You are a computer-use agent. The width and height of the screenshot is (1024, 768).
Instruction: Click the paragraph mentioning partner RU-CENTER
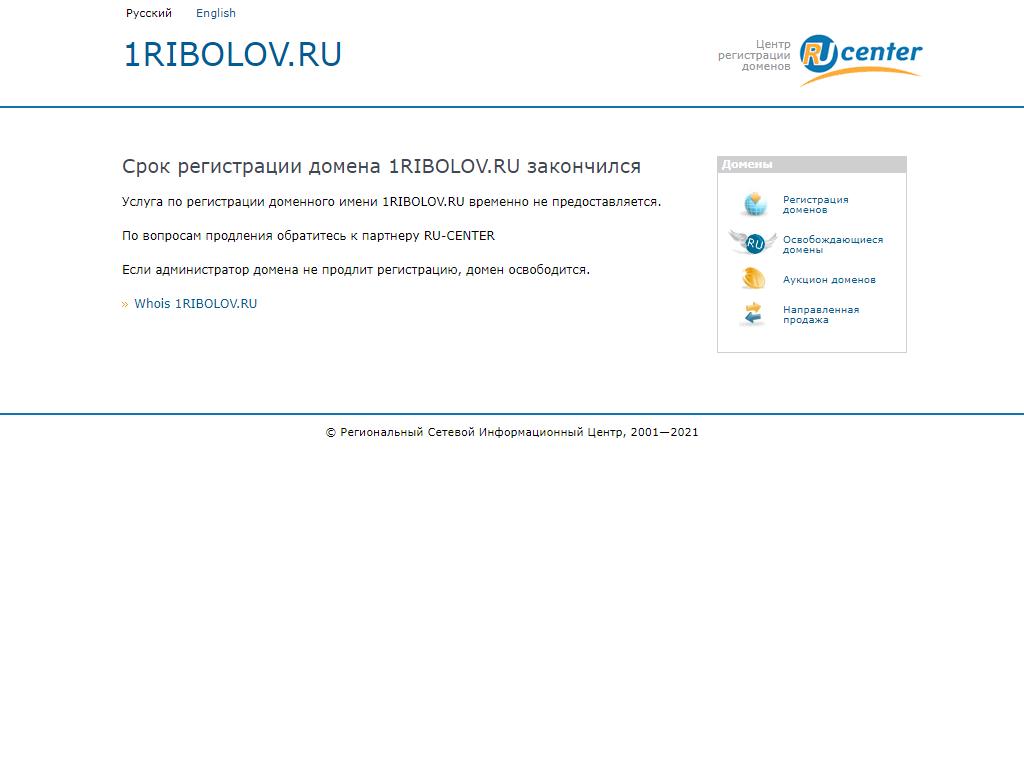pyautogui.click(x=308, y=236)
